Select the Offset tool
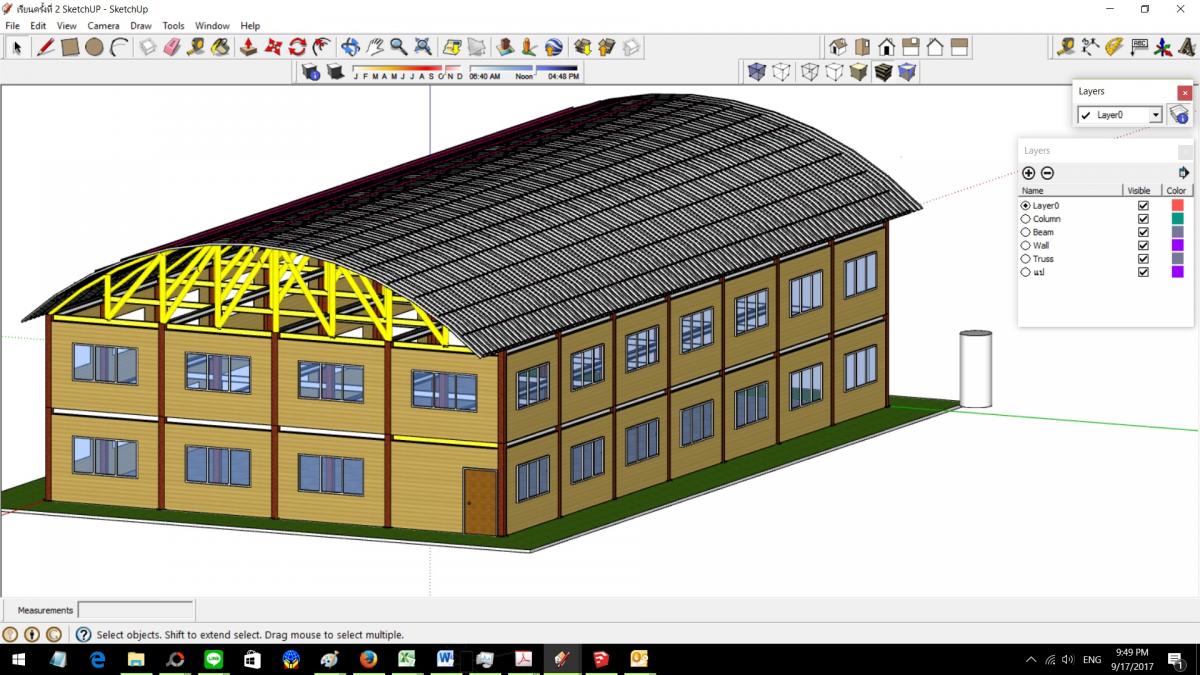The image size is (1200, 675). click(321, 47)
